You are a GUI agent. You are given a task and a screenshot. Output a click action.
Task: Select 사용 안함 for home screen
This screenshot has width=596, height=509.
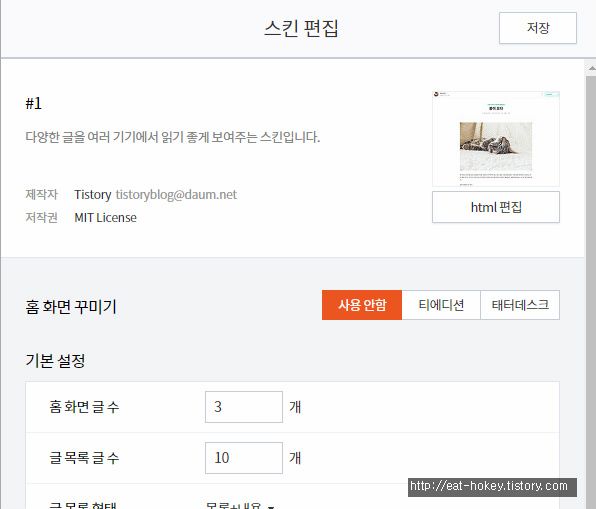point(362,305)
